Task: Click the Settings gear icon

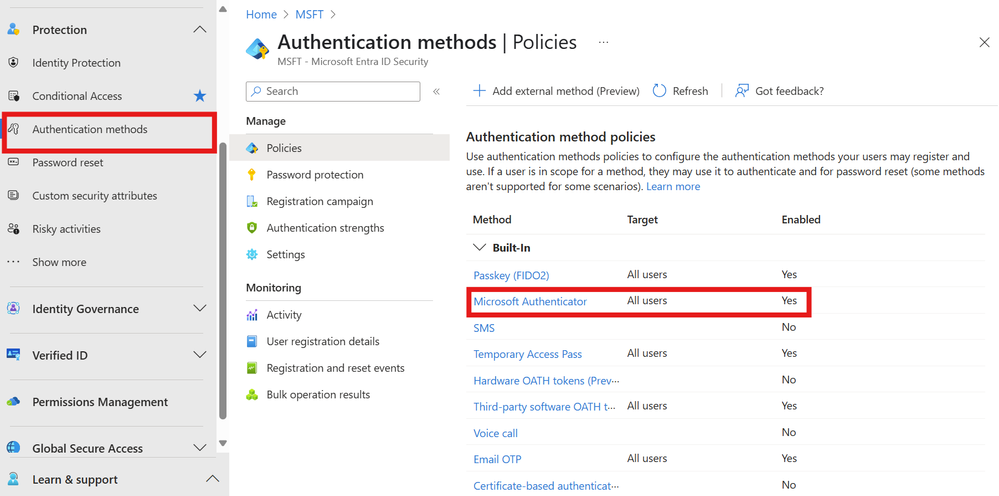Action: [252, 255]
